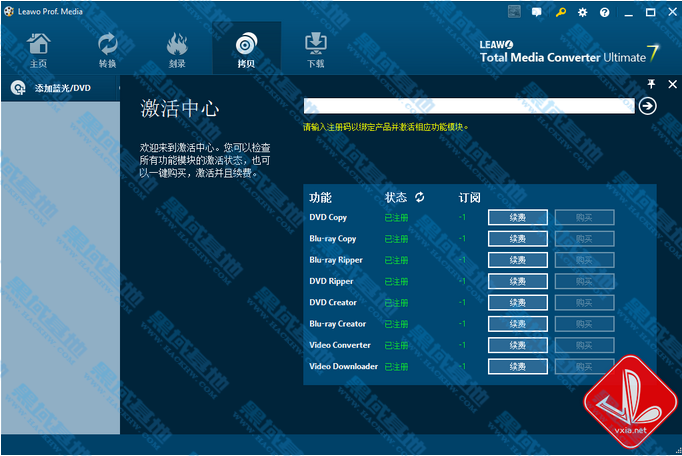Click the 功能 column header
Screen dimensions: 682x456
coord(320,198)
